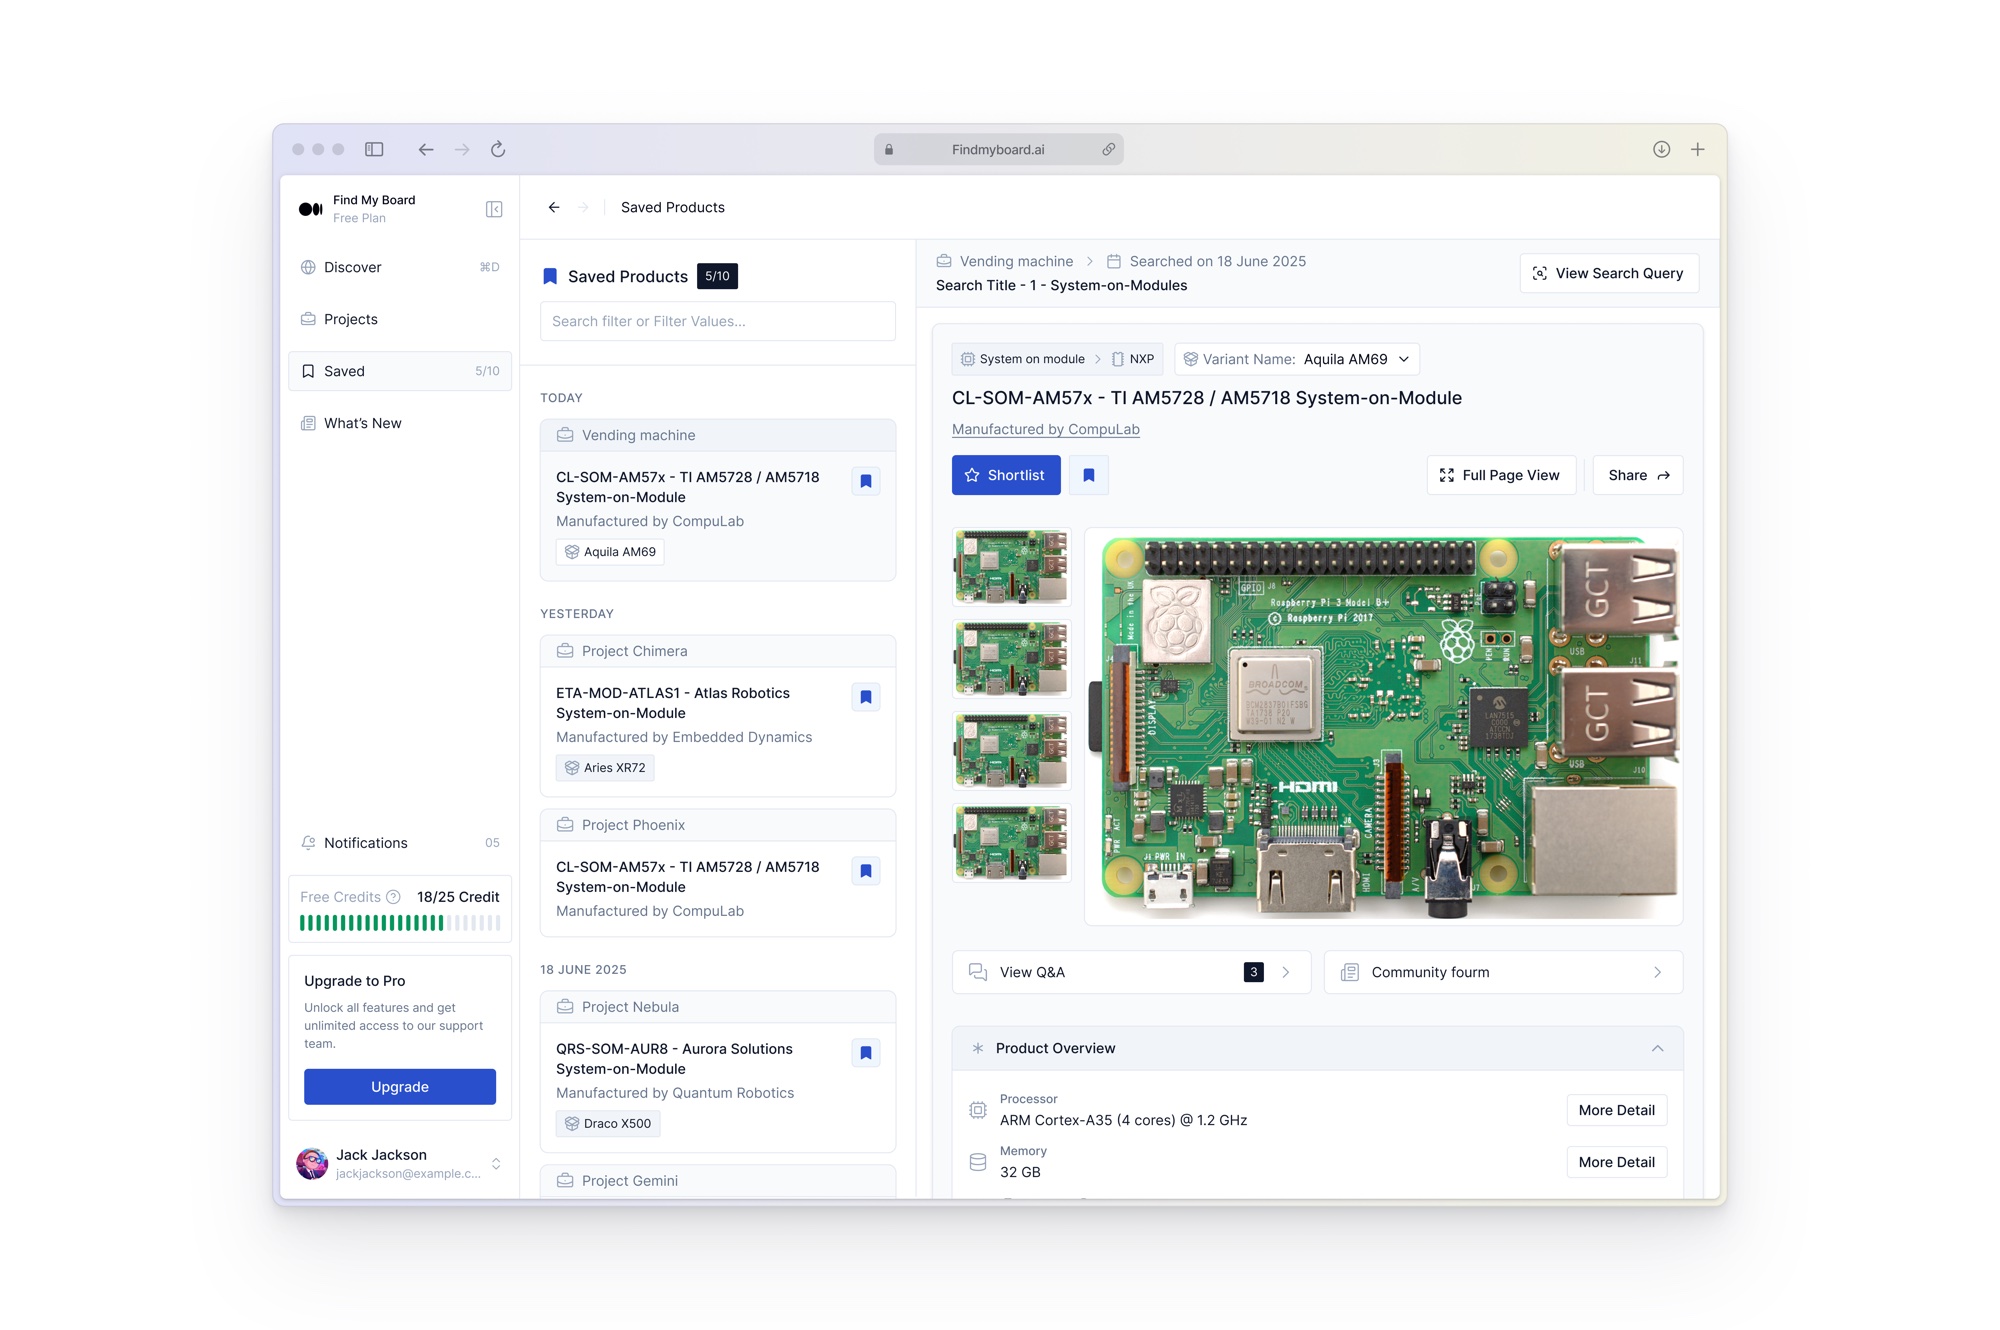
Task: Click the back arrow beside Saved Products breadcrumb
Action: click(554, 207)
